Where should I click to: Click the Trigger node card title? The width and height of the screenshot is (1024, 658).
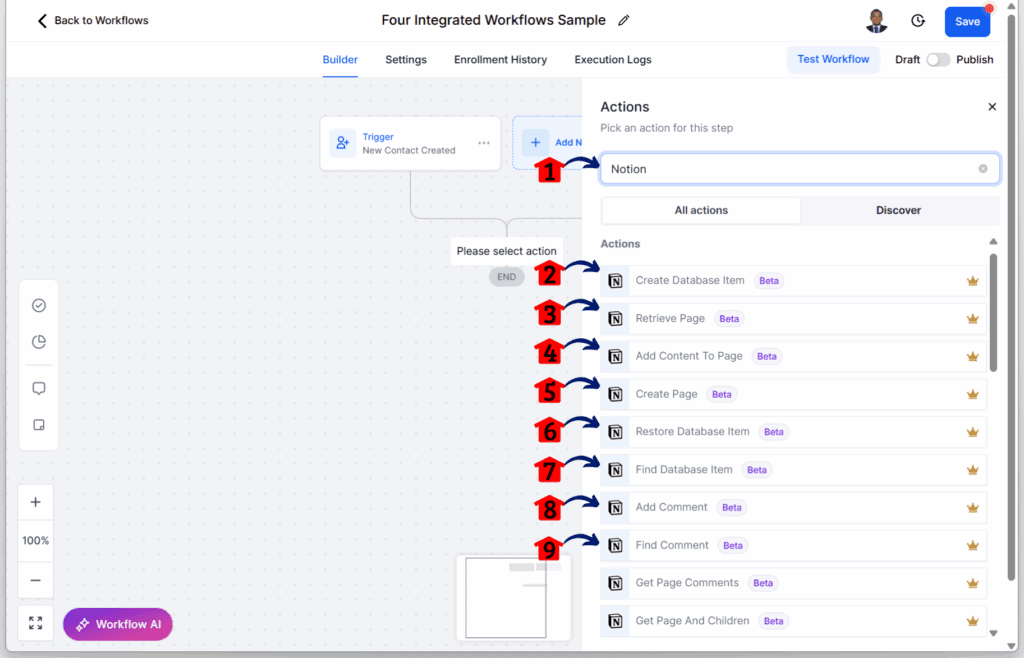coord(378,137)
